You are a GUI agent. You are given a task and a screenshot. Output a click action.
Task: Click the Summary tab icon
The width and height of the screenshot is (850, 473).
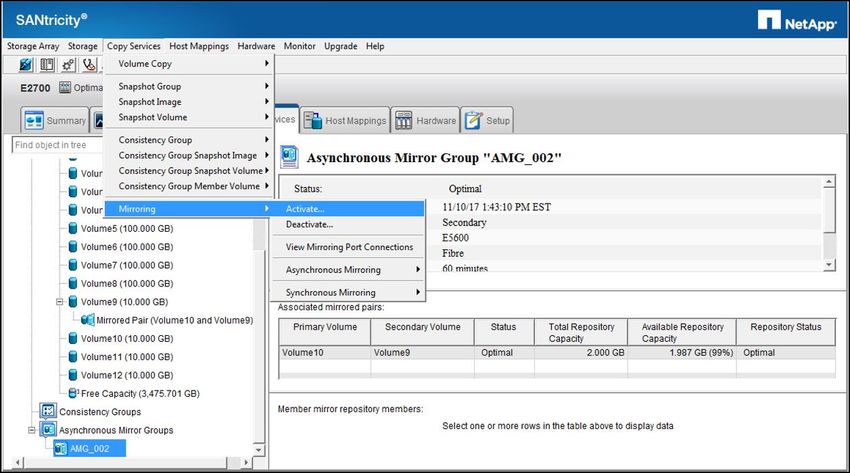34,120
